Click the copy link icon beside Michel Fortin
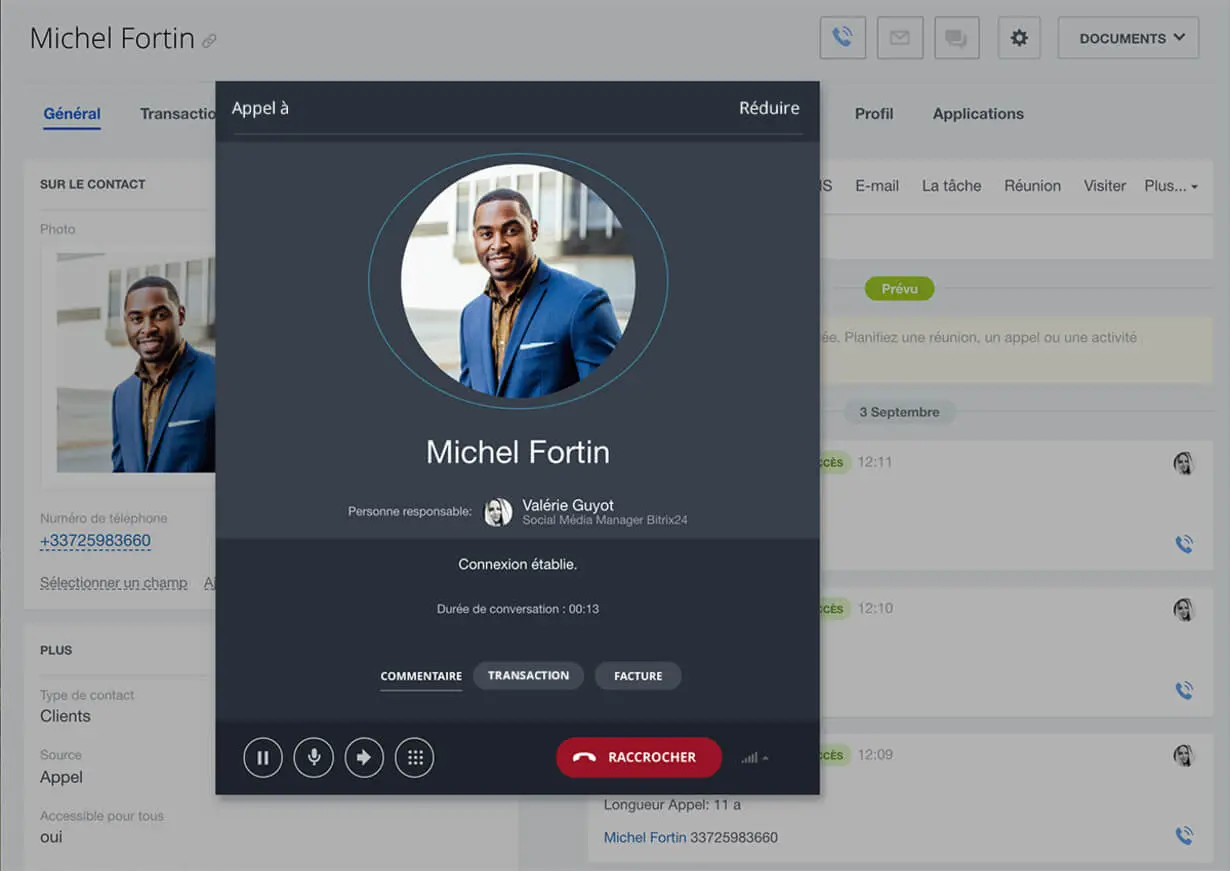This screenshot has height=871, width=1230. (x=209, y=41)
